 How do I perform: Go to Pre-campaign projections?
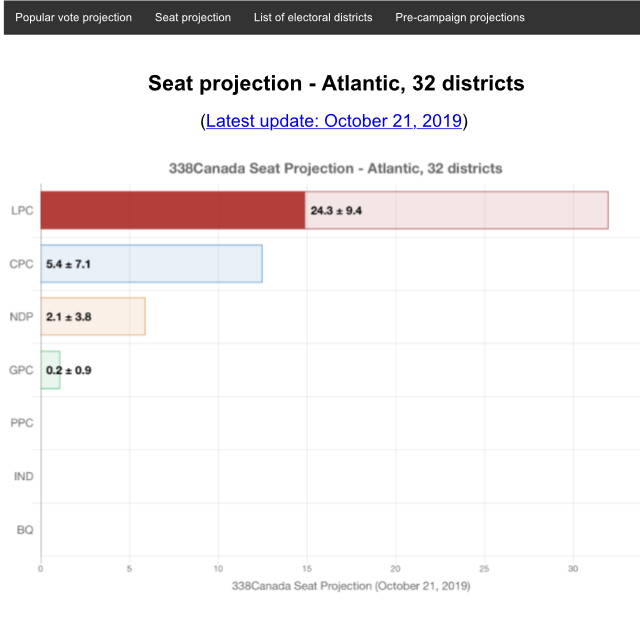[460, 18]
